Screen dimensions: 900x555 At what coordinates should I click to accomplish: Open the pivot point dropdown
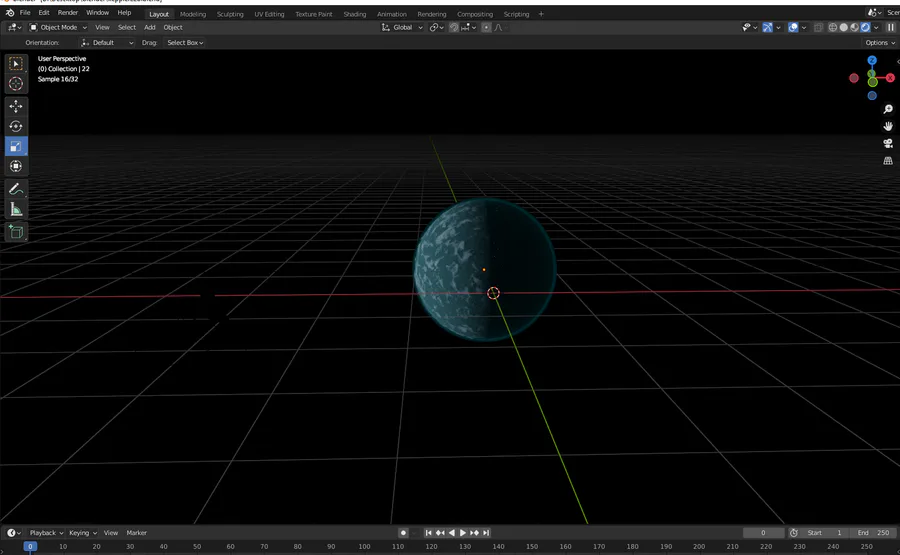click(436, 27)
